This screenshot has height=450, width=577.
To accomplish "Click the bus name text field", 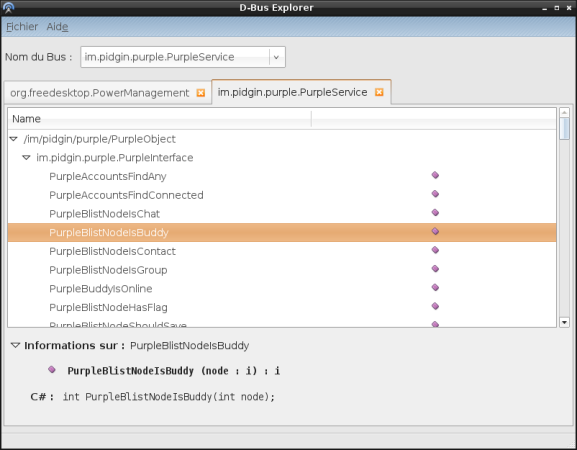I will tap(175, 57).
